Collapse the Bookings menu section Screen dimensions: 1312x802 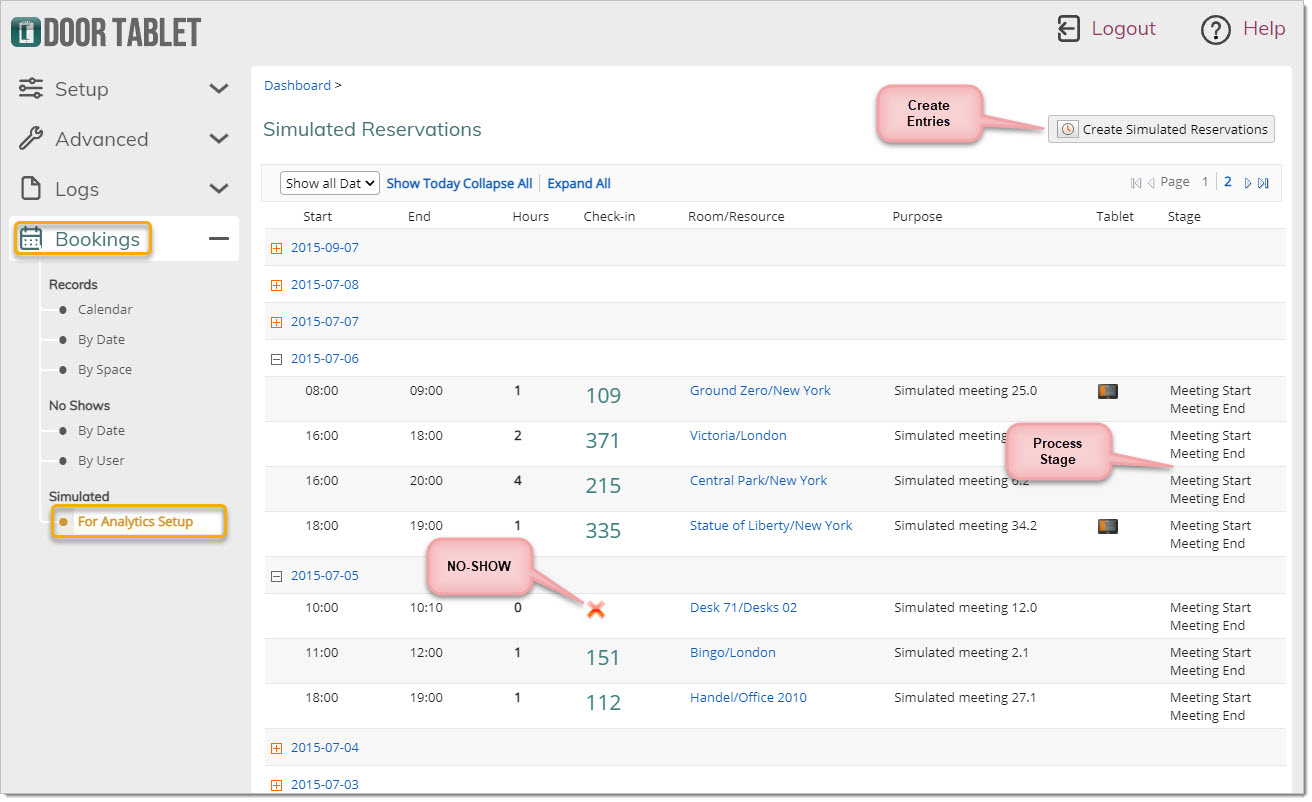pos(218,239)
